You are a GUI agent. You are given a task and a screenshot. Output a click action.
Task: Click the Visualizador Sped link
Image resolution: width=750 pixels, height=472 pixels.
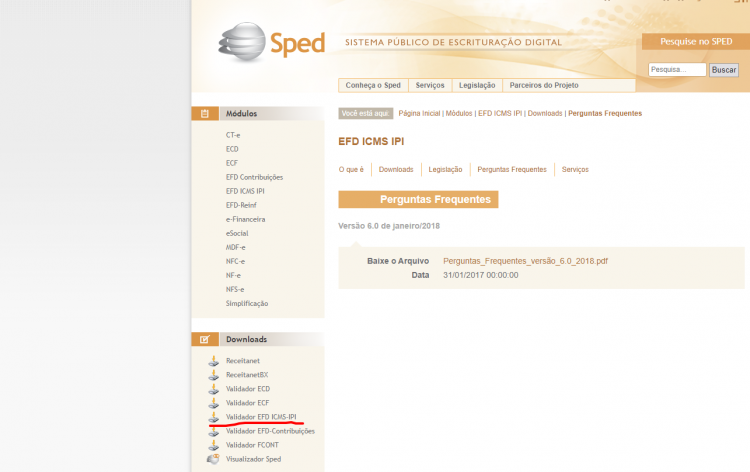click(254, 459)
